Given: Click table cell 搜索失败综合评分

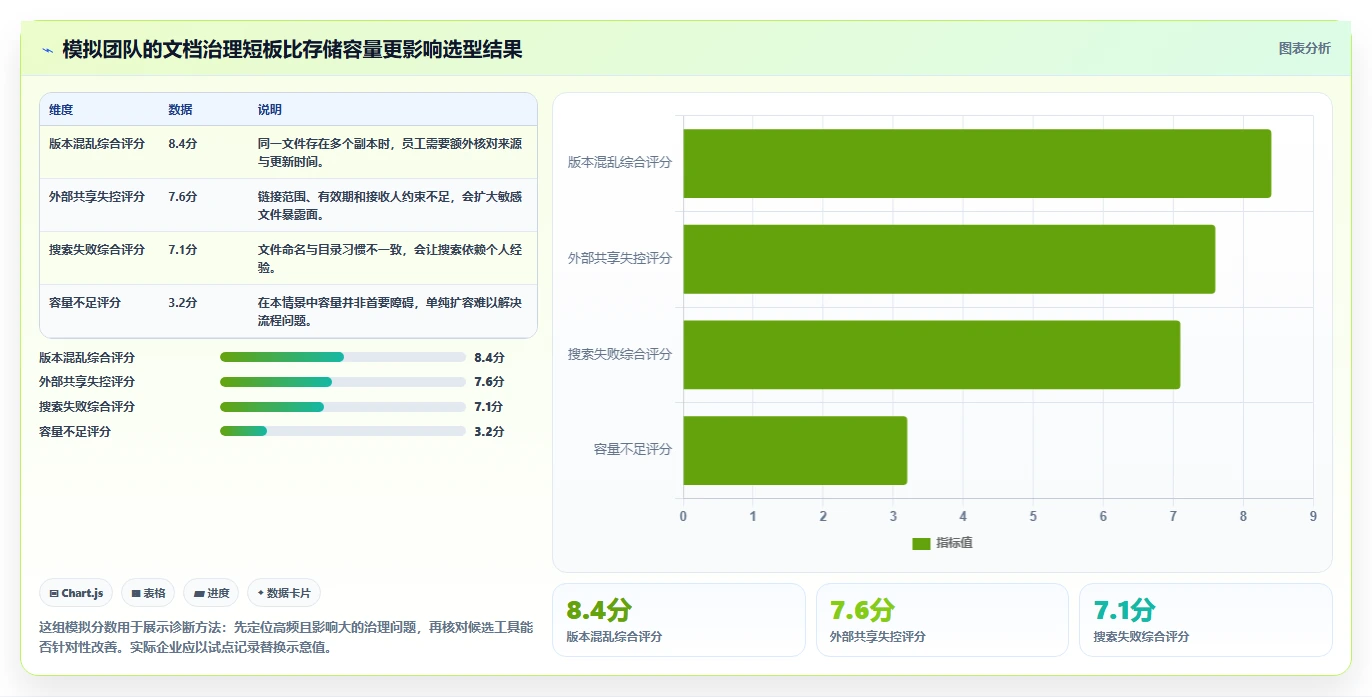Looking at the screenshot, I should click(97, 250).
